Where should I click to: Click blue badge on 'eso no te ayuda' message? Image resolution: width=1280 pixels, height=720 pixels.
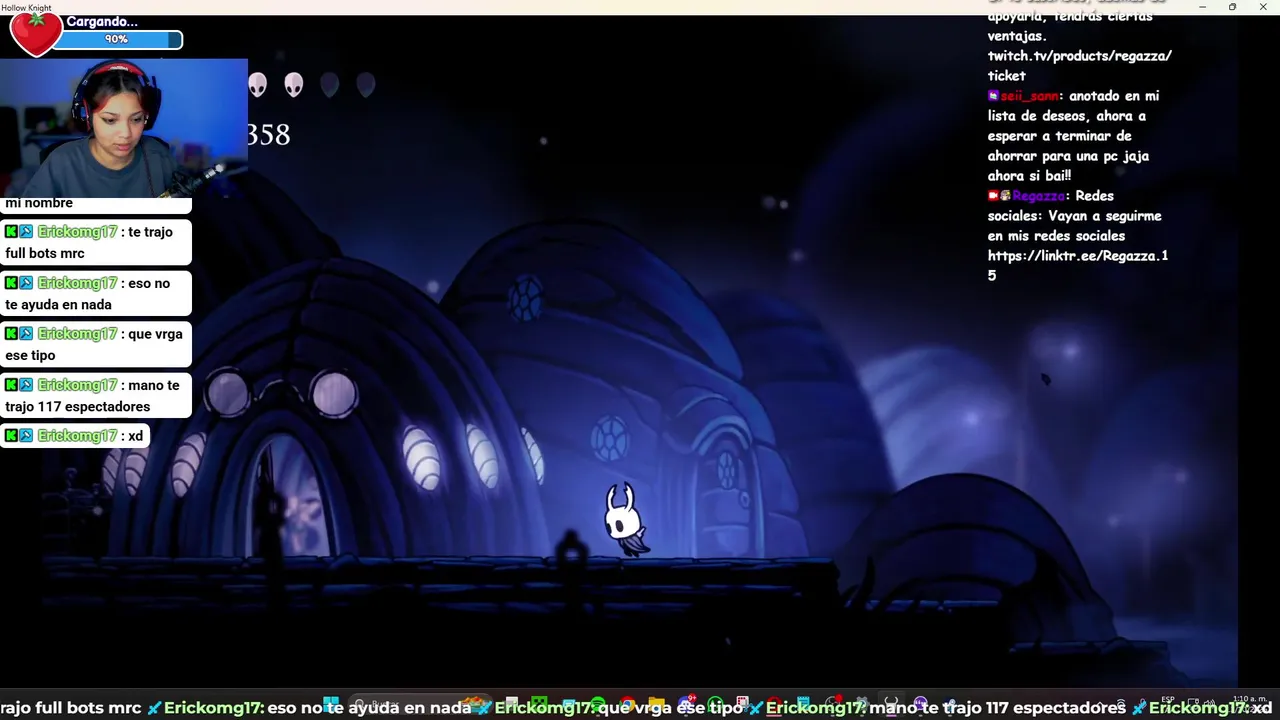click(26, 283)
